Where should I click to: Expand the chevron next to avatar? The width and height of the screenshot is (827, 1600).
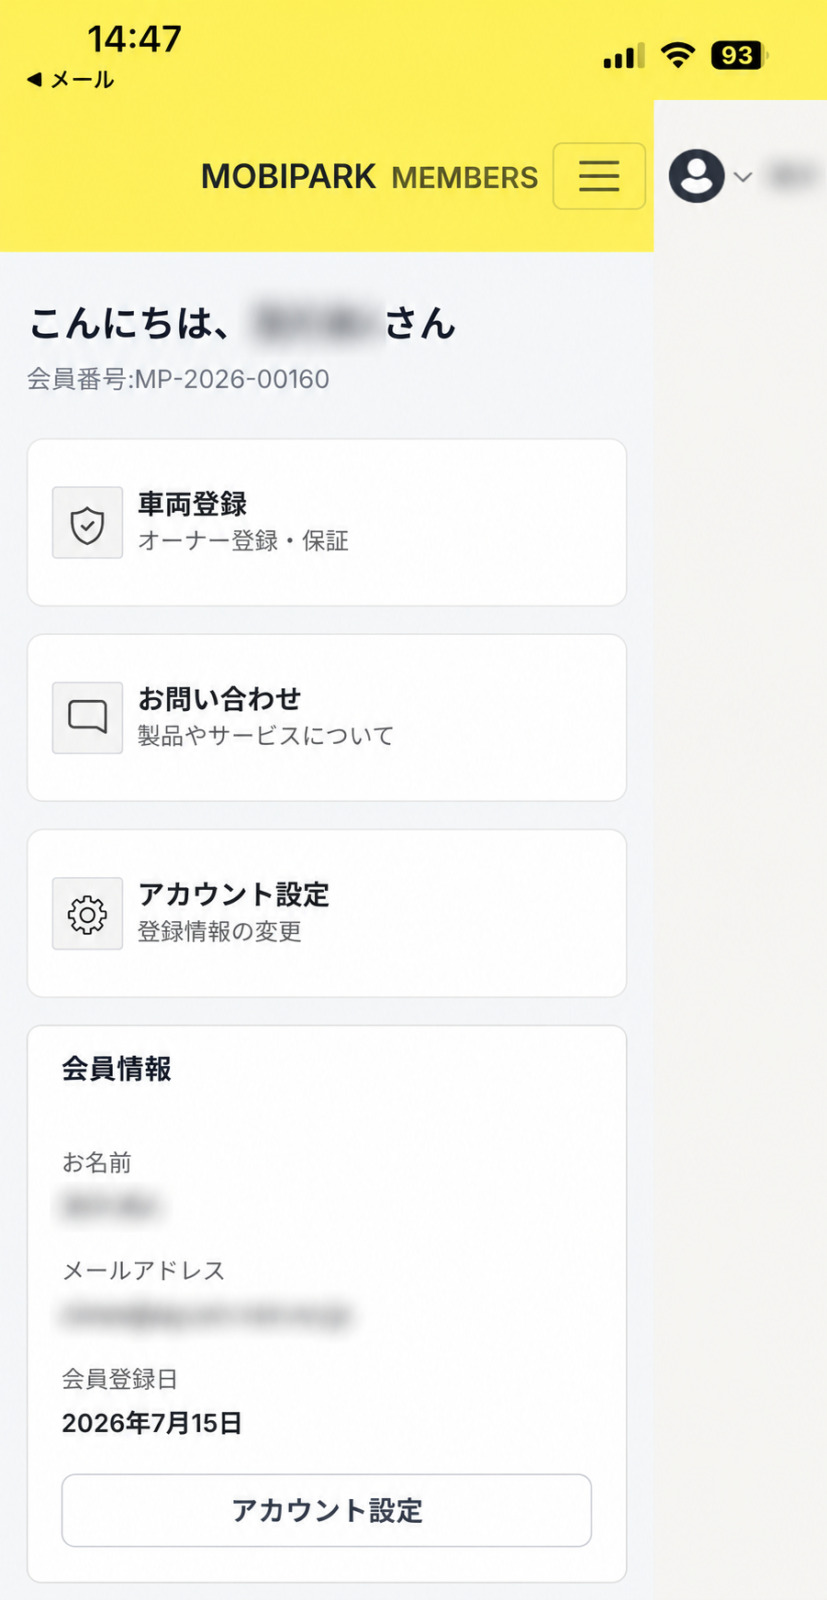coord(743,177)
